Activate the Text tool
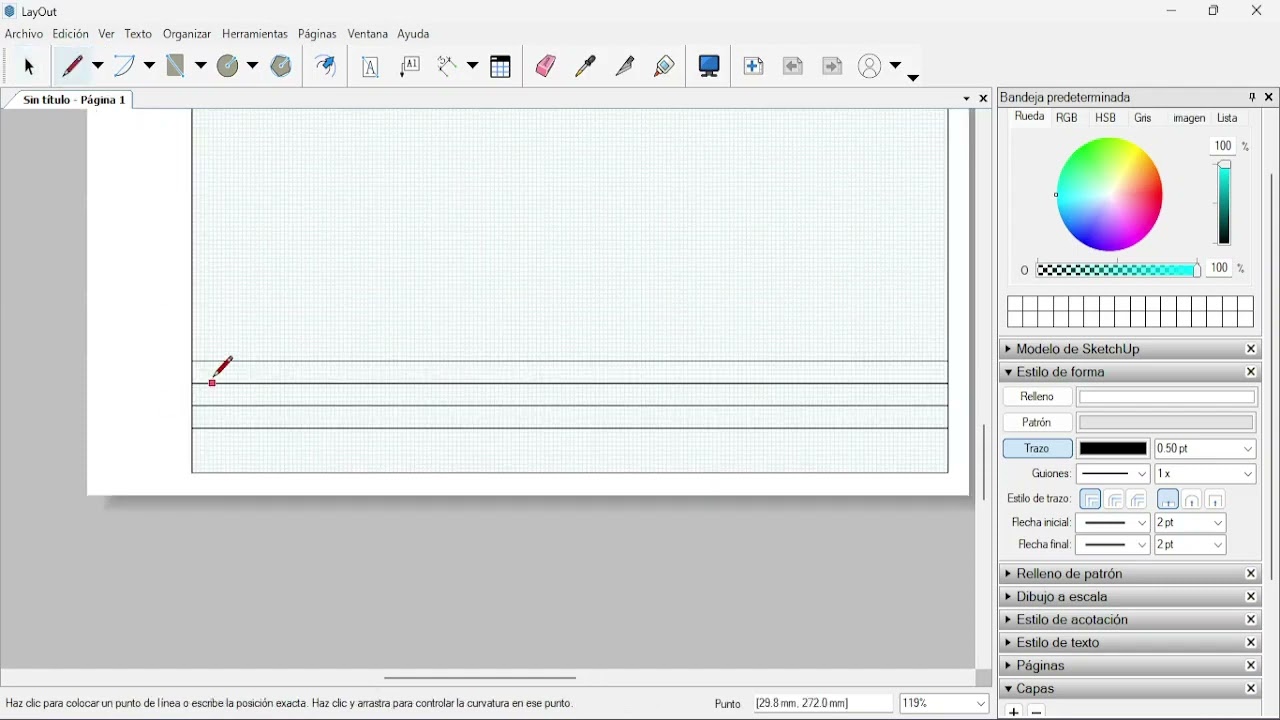Viewport: 1280px width, 720px height. coord(371,67)
